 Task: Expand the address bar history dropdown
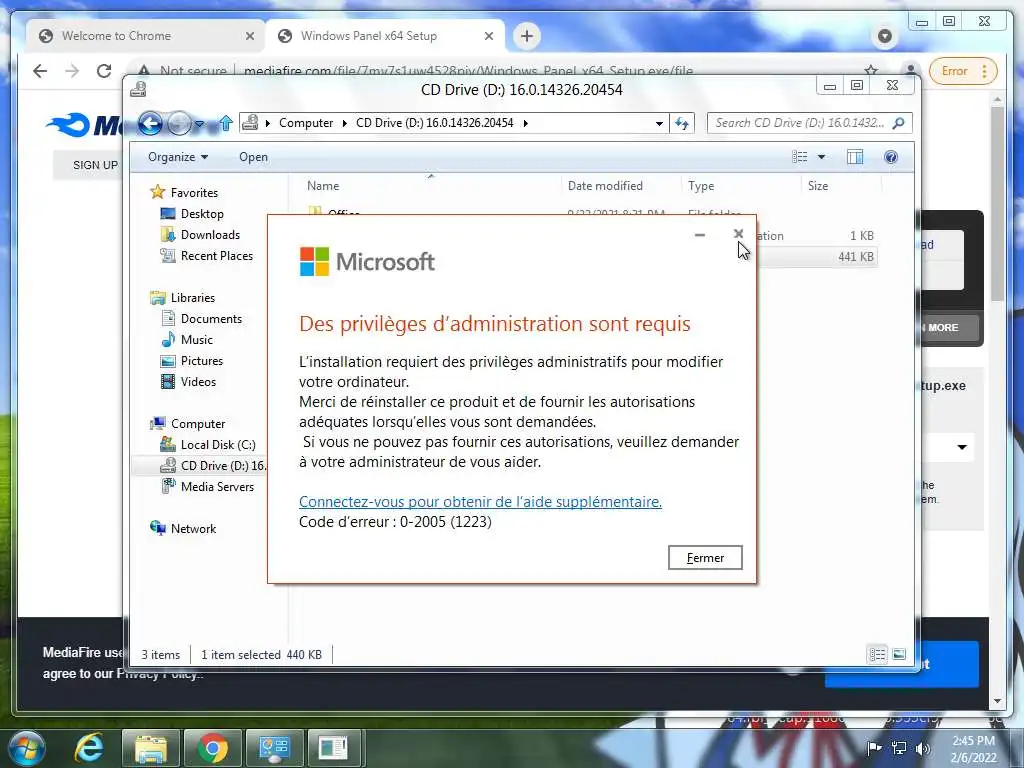point(659,123)
